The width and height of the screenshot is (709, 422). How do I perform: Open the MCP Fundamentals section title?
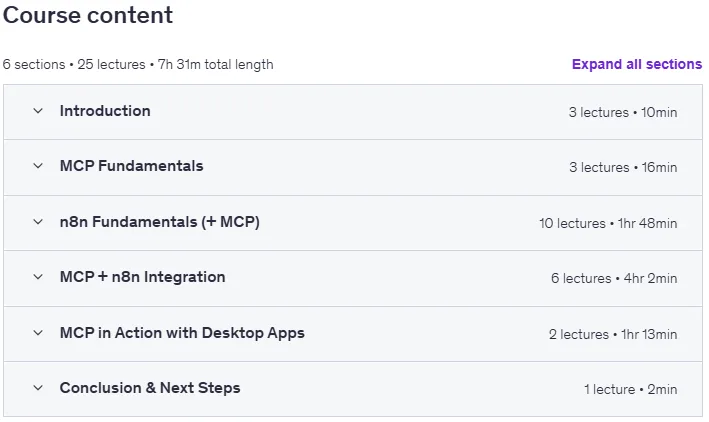point(132,166)
